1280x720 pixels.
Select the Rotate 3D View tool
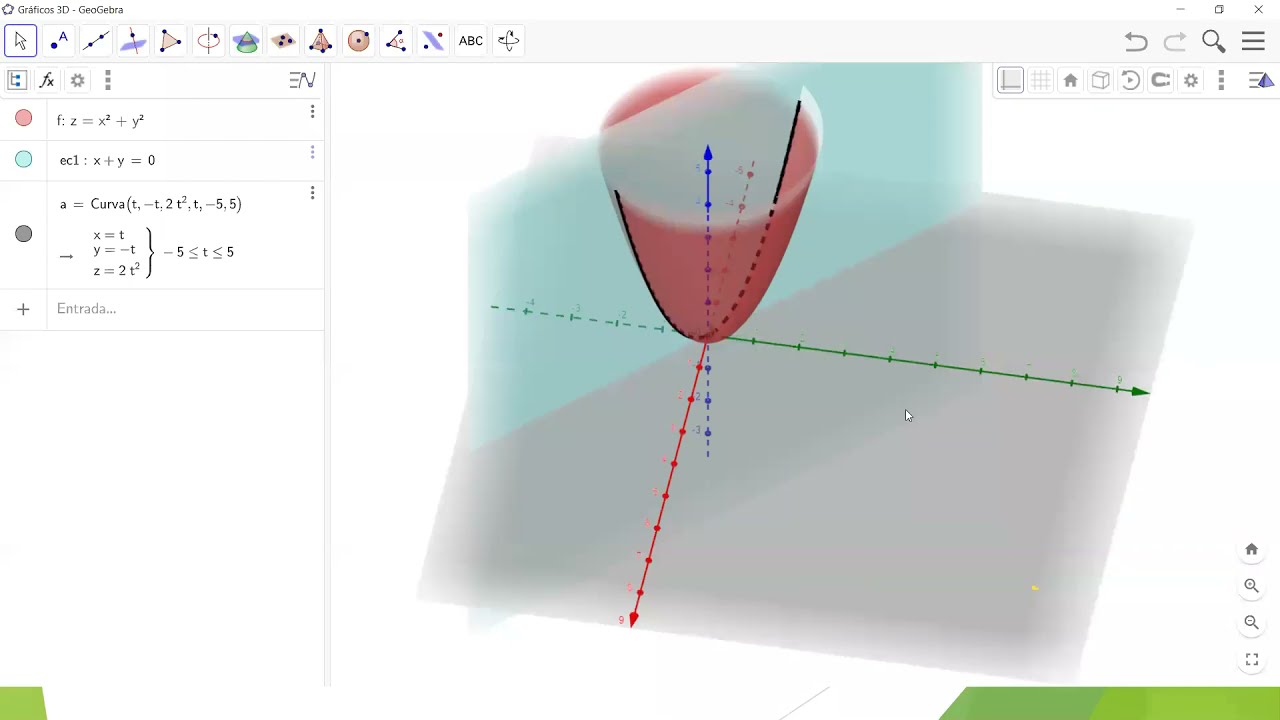(508, 40)
